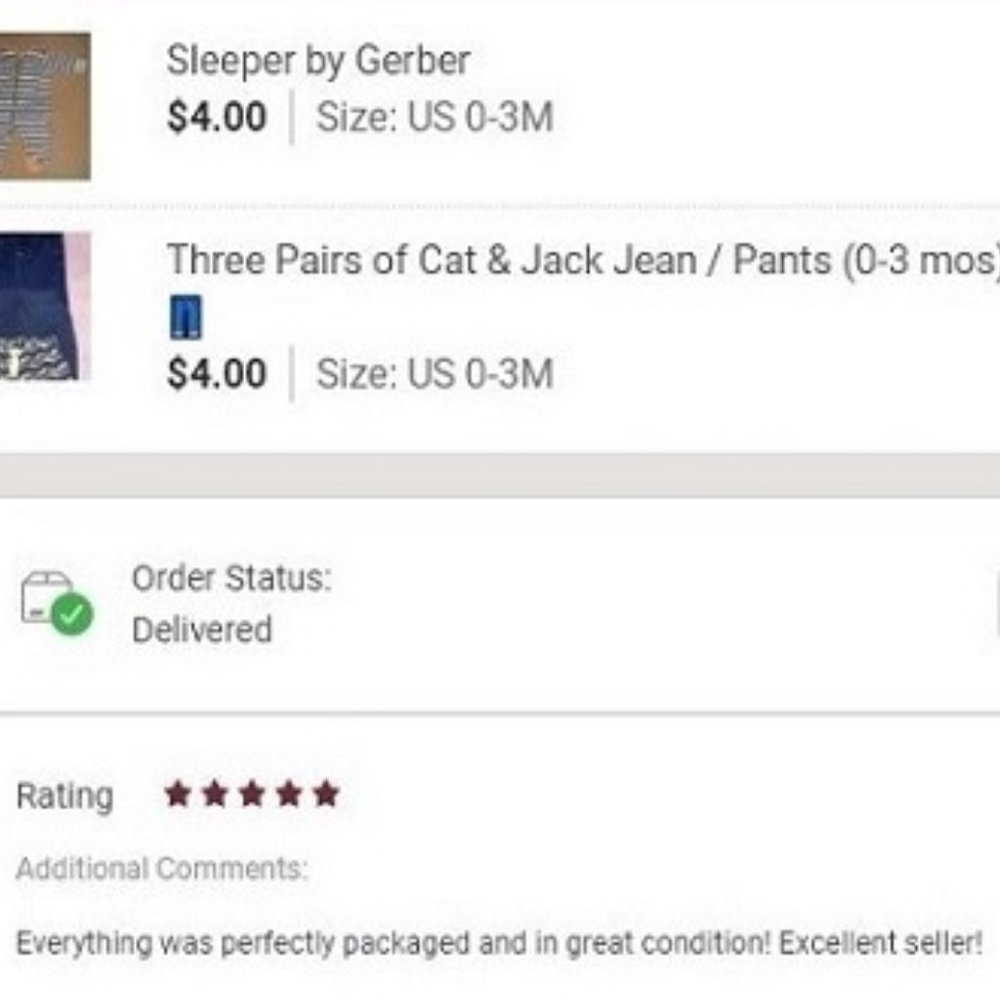The height and width of the screenshot is (1000, 1000).
Task: Open Three Pairs of Cat & Jack listing
Action: coord(582,260)
